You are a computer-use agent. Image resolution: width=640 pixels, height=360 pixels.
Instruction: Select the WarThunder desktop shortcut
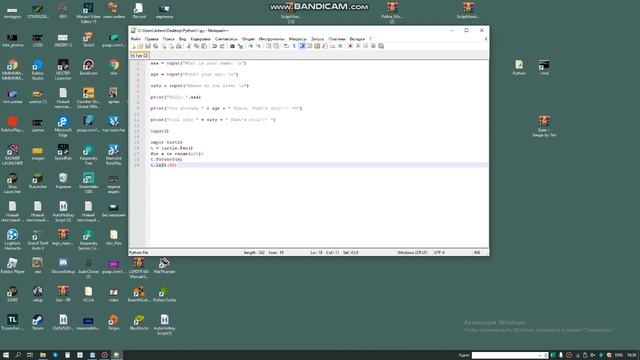pyautogui.click(x=164, y=266)
